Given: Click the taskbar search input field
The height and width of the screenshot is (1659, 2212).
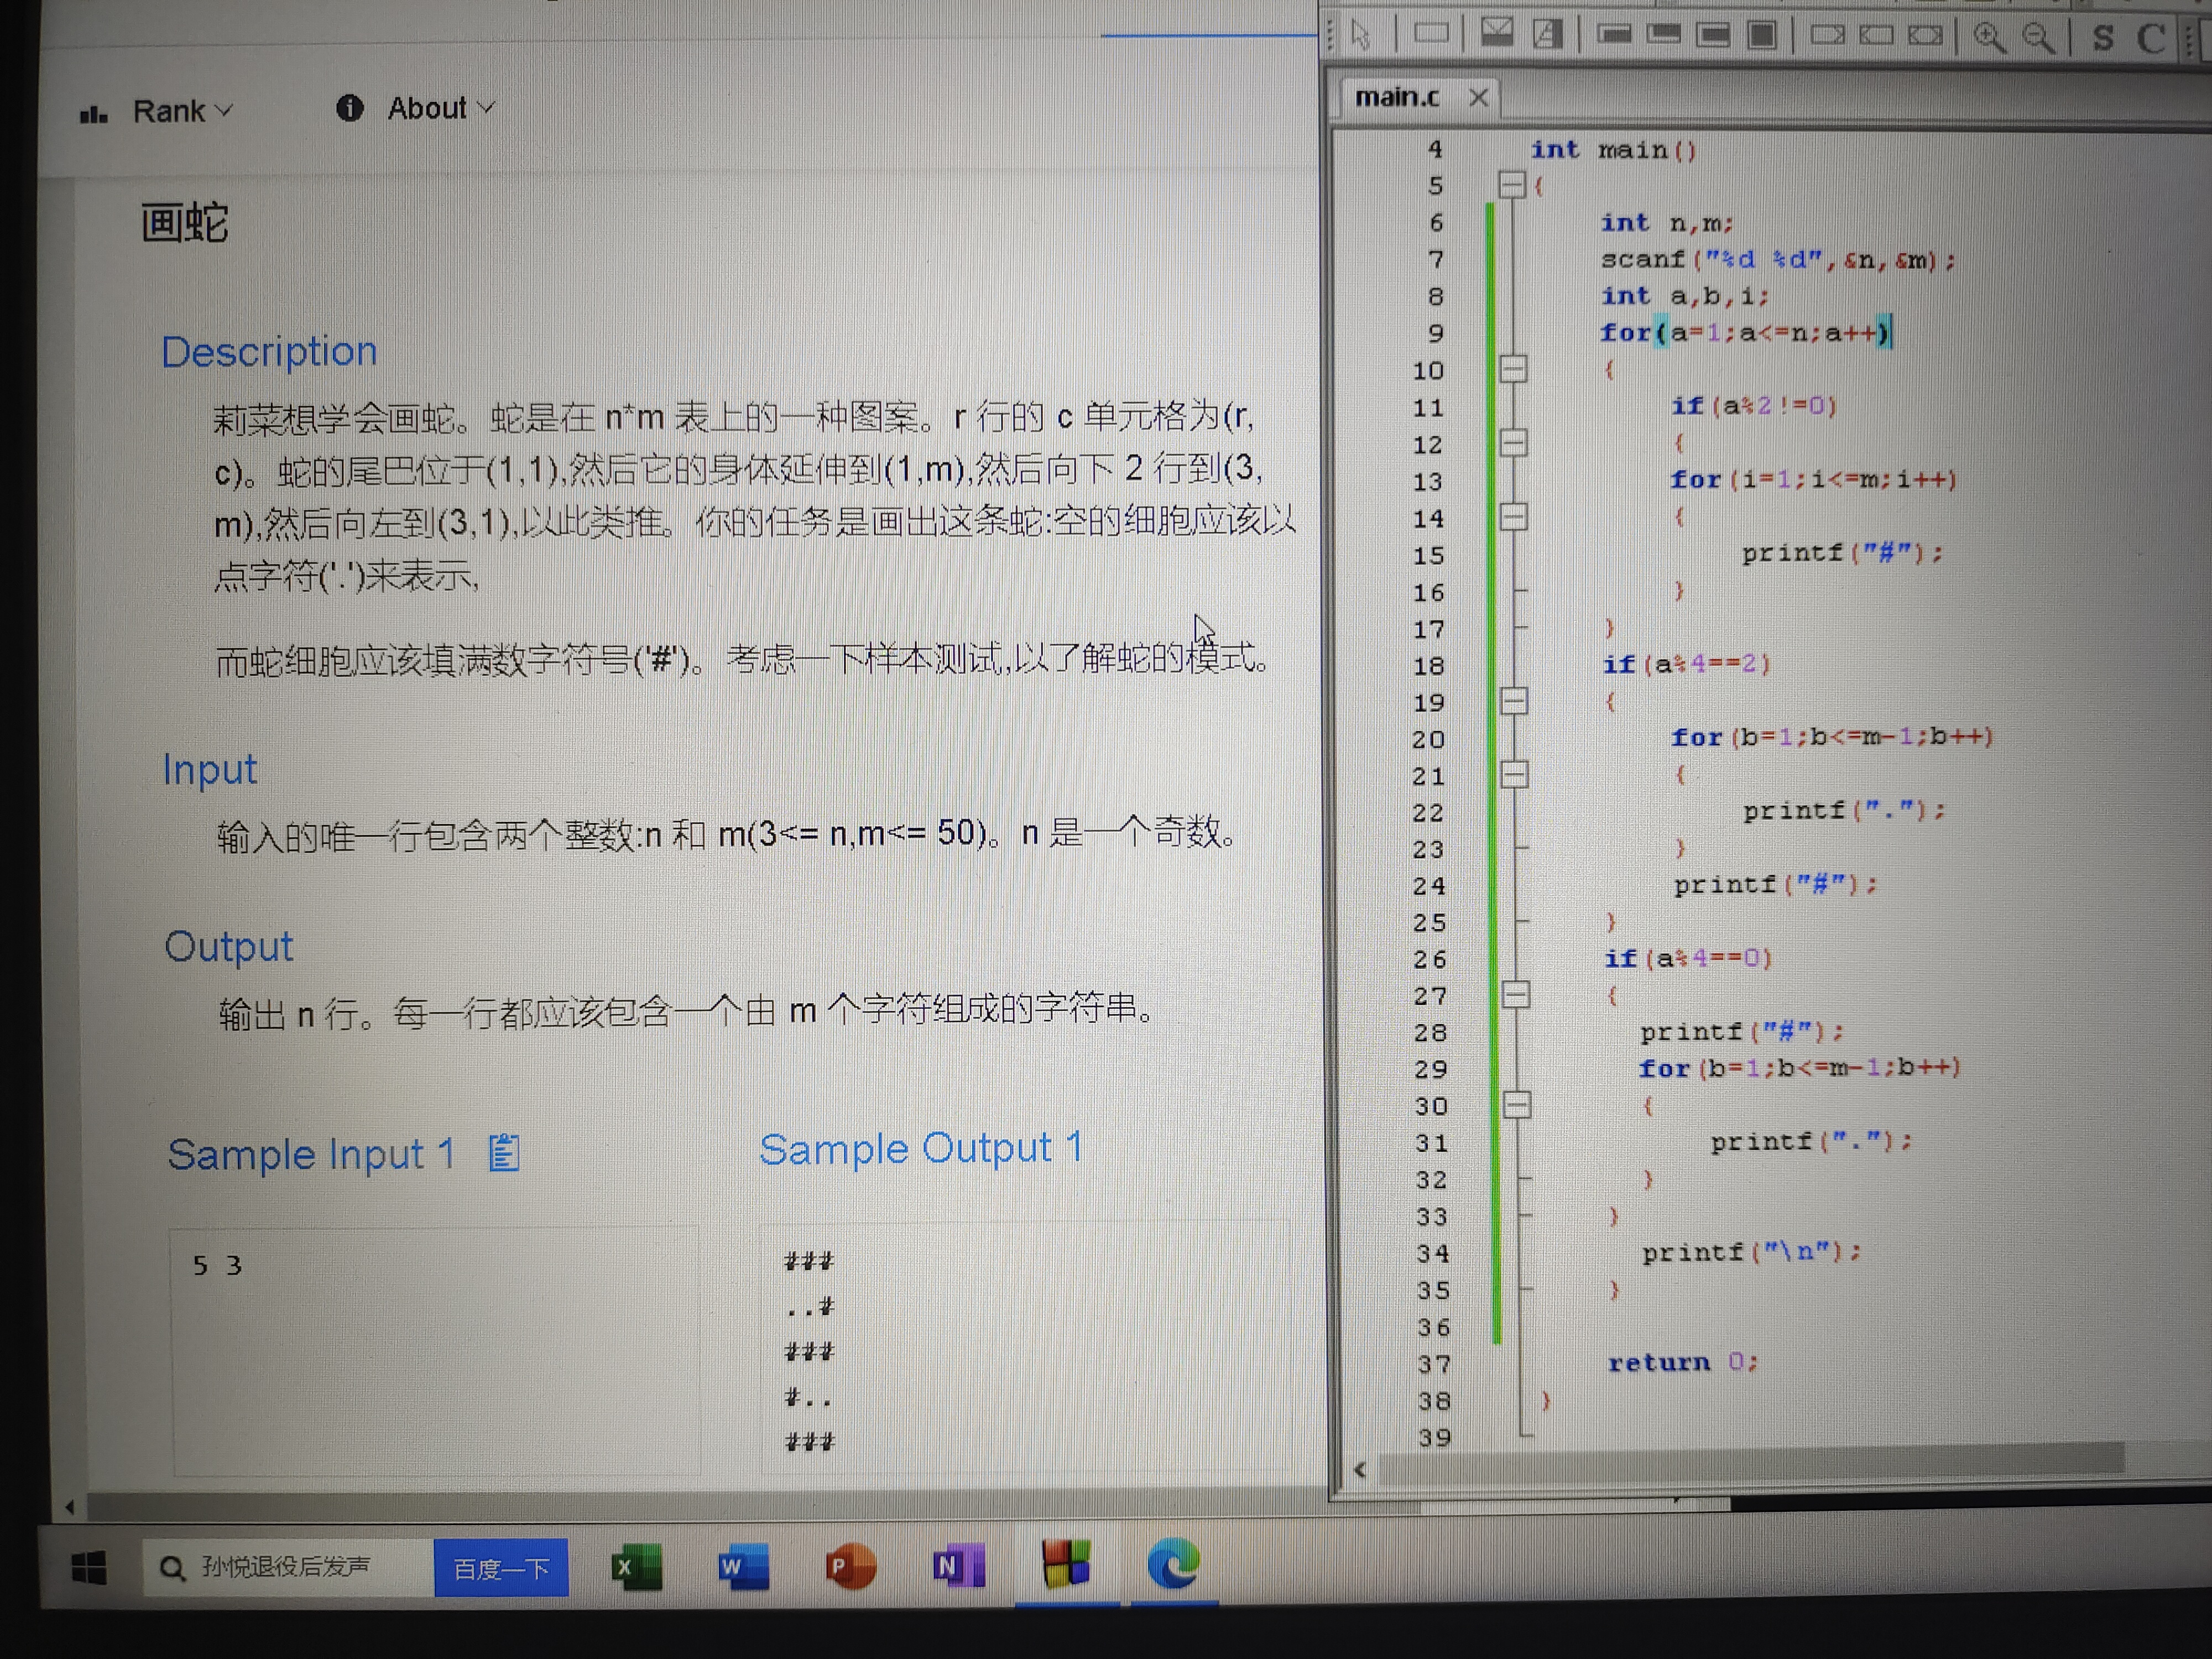Looking at the screenshot, I should click(290, 1567).
